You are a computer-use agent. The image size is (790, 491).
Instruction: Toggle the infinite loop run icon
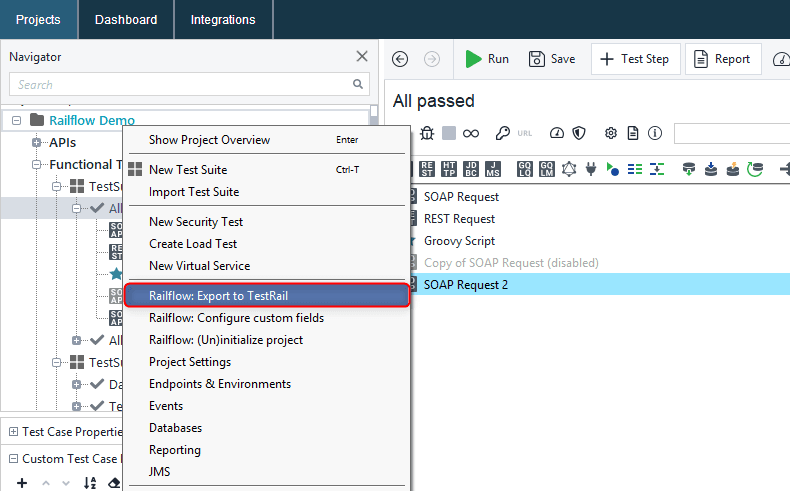471,133
